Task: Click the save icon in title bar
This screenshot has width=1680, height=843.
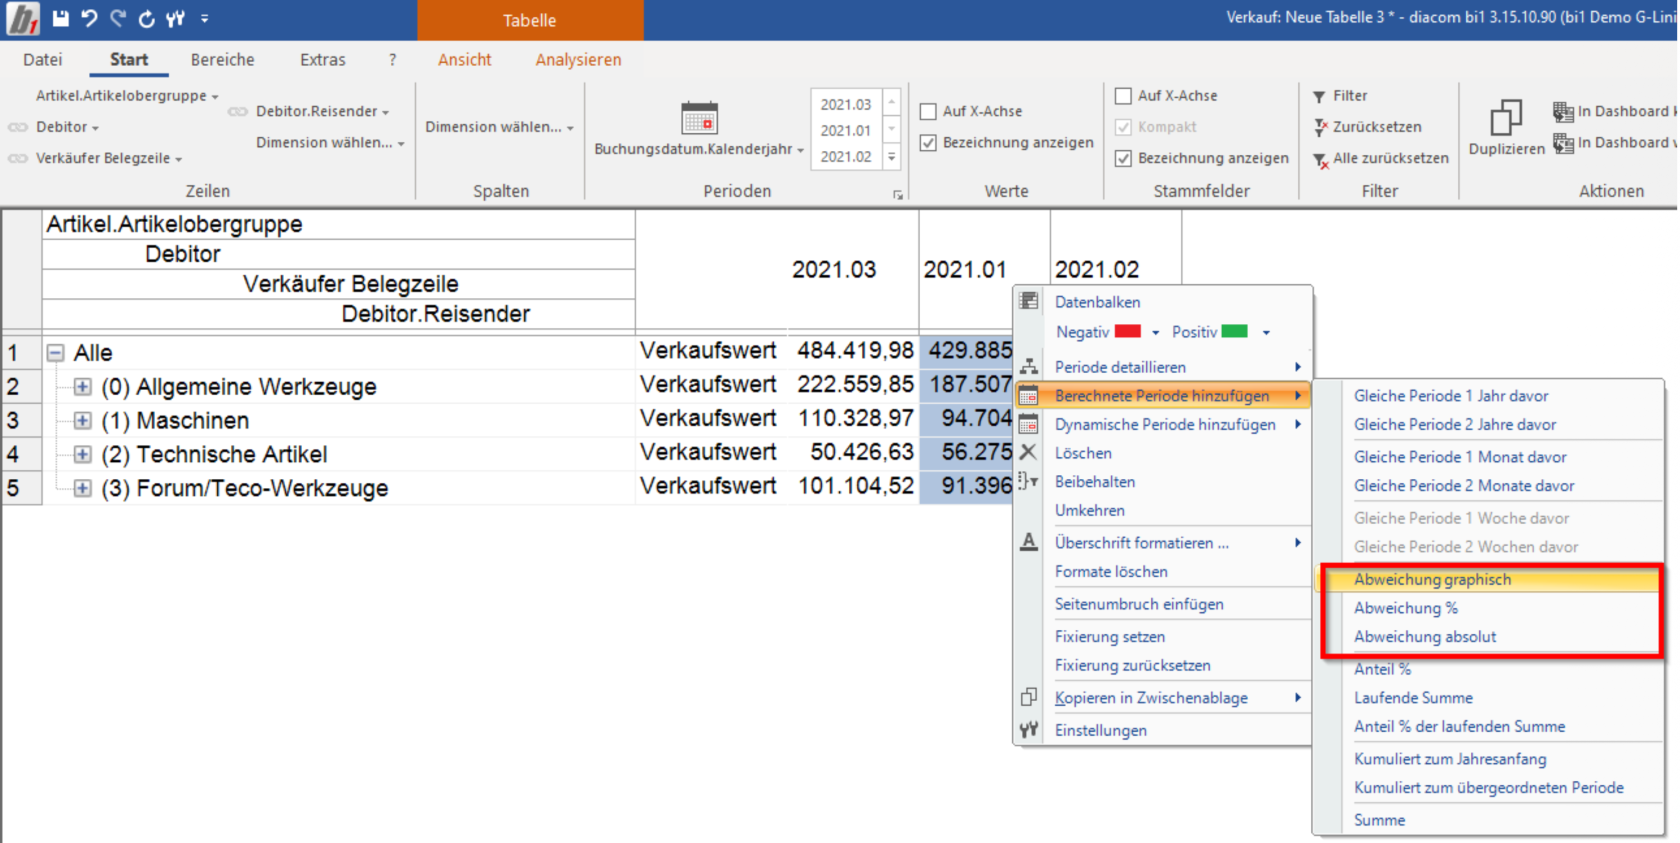Action: point(61,18)
